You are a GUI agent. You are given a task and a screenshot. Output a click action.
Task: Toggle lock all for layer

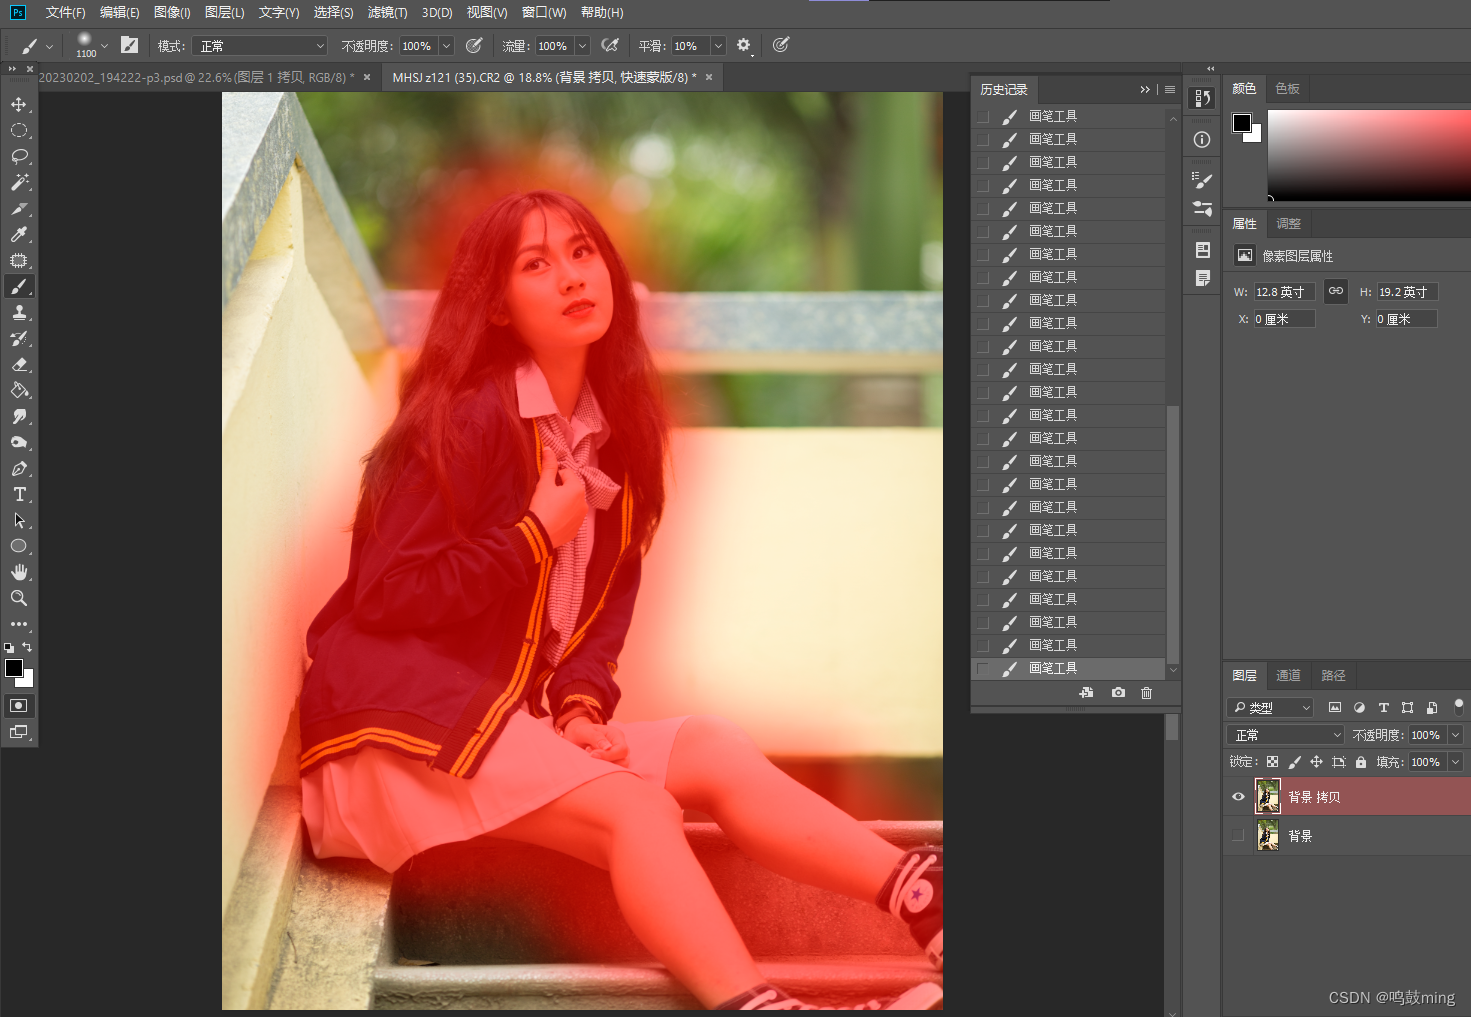(1361, 762)
